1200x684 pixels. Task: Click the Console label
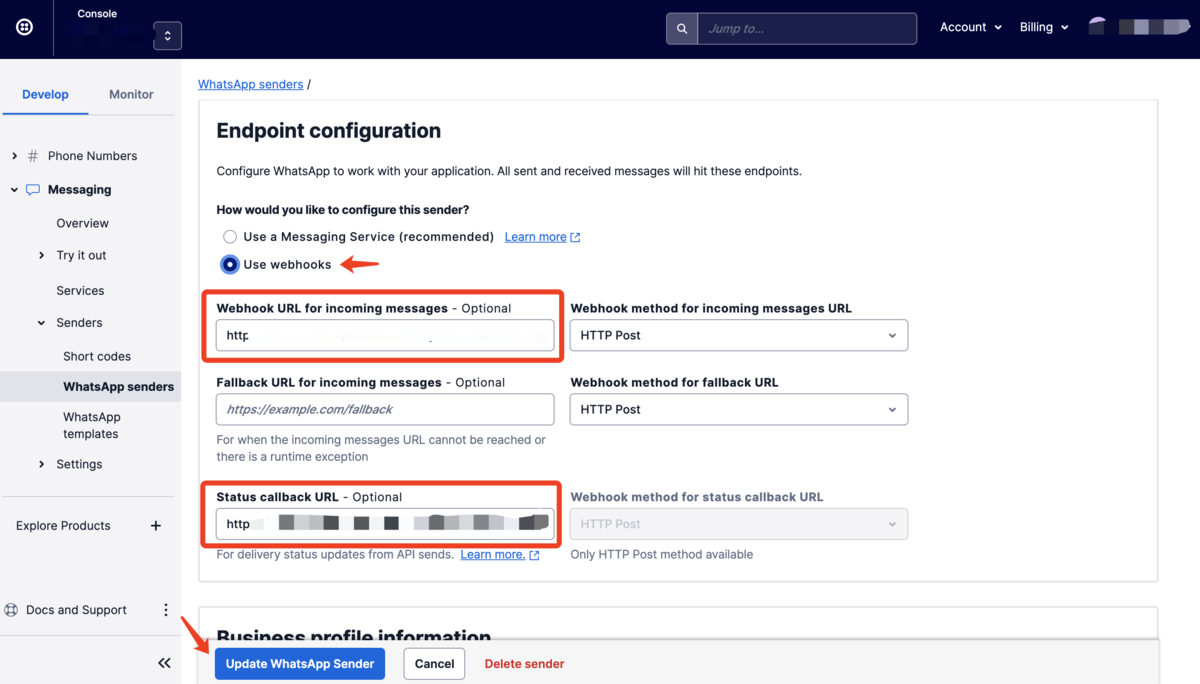pyautogui.click(x=97, y=14)
